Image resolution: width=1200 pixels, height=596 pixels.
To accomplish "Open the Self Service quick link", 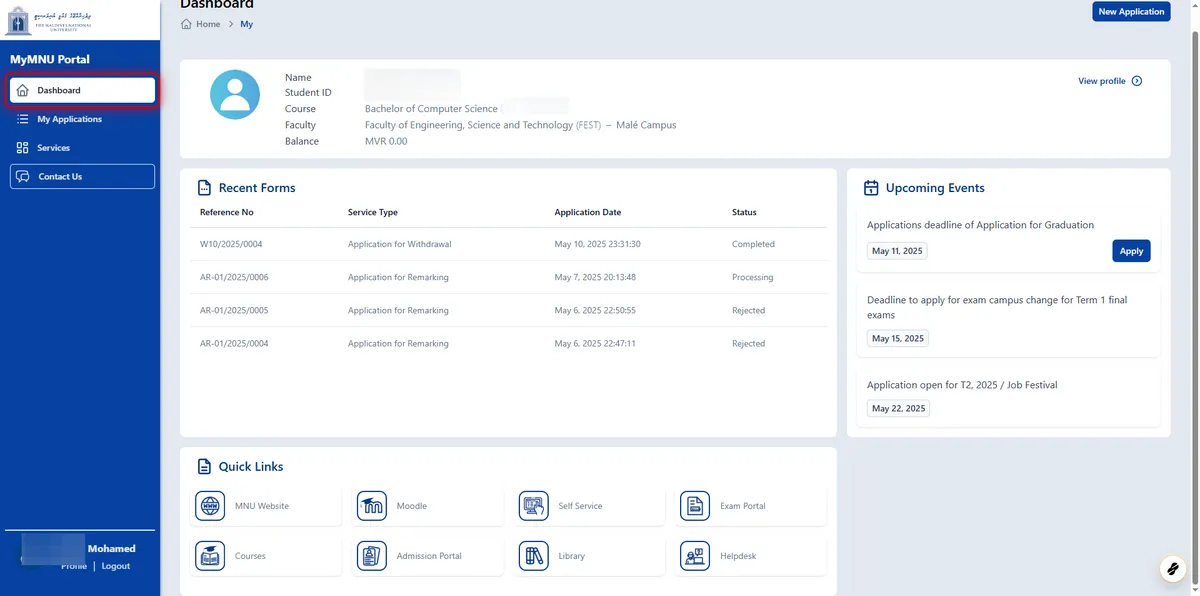I will click(589, 506).
